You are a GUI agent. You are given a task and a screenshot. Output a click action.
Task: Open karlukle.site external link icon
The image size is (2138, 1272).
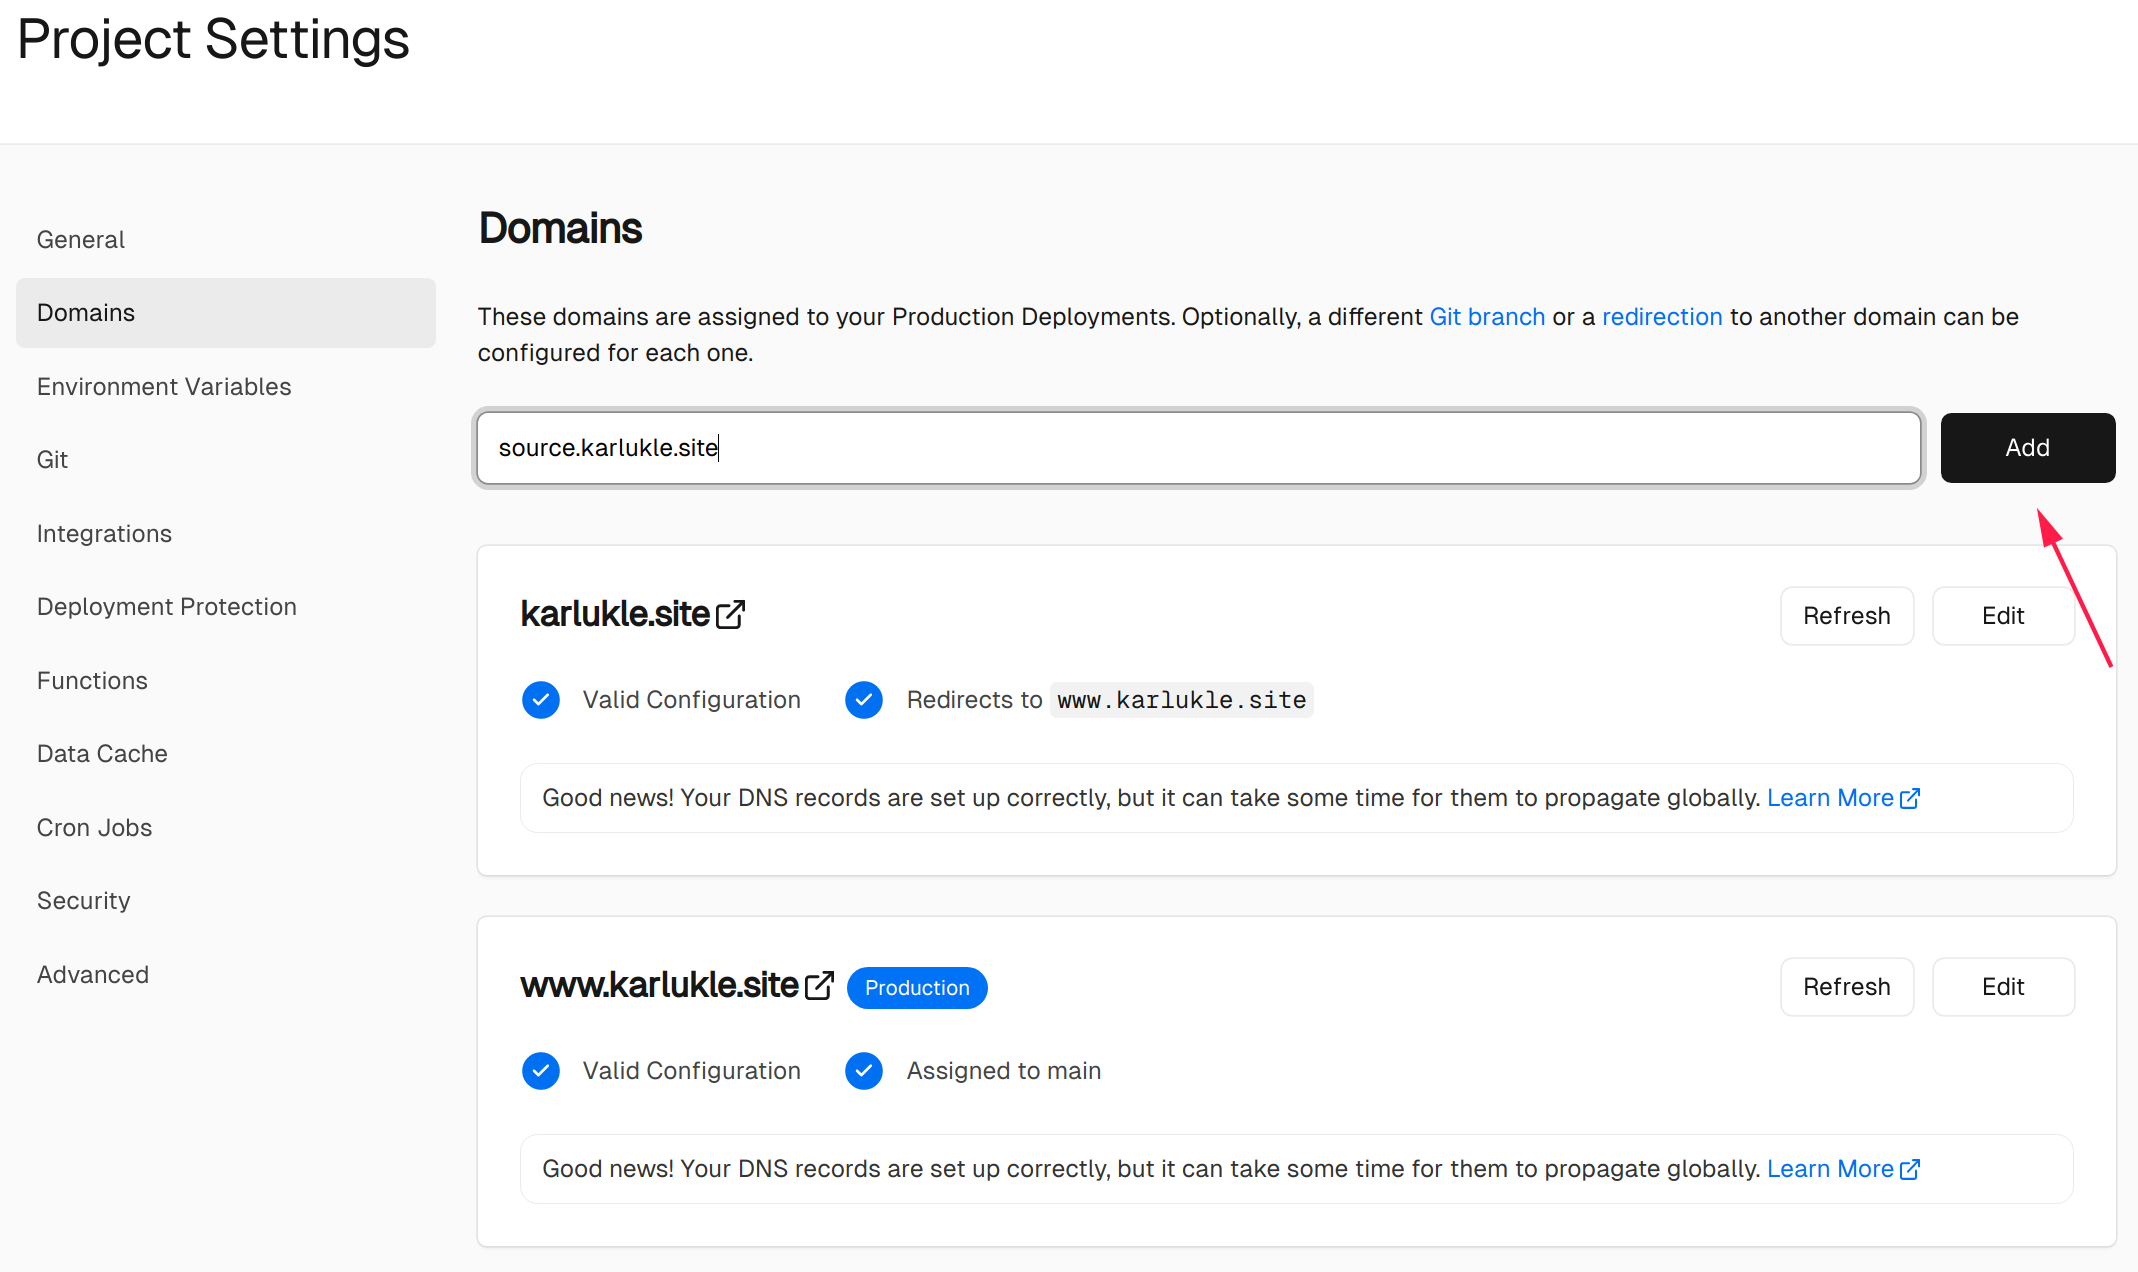click(x=731, y=614)
